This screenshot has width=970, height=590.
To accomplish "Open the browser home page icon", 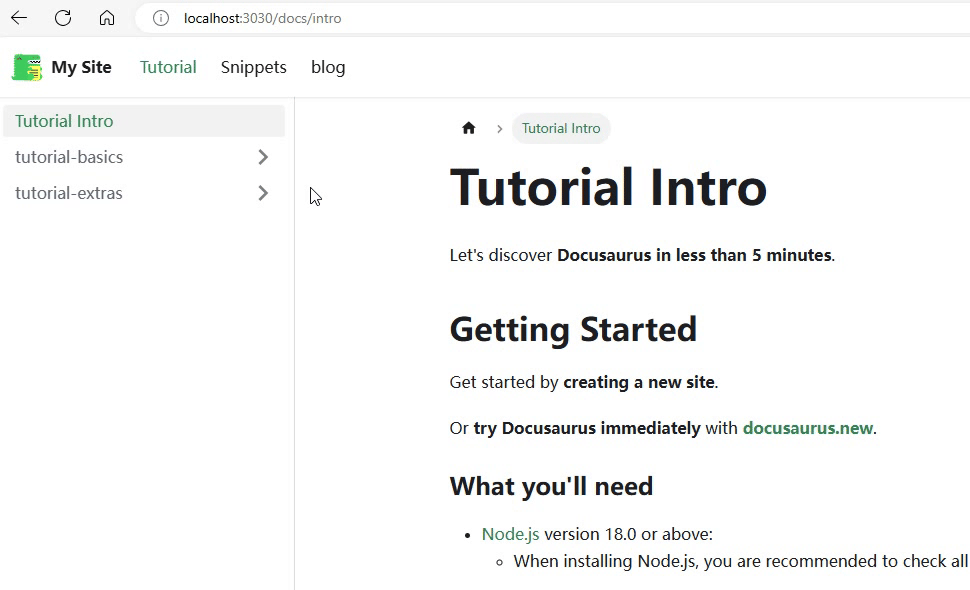I will 107,18.
